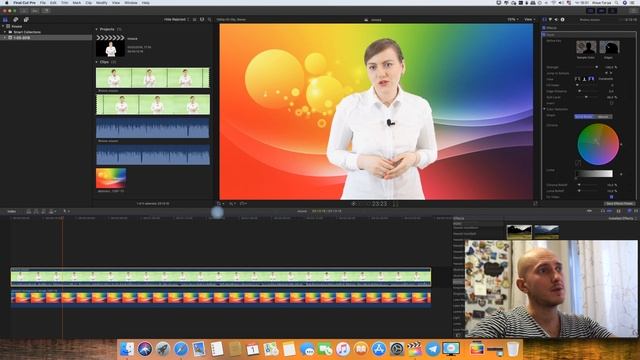
Task: Toggle the Browser workspace button
Action: click(x=590, y=11)
